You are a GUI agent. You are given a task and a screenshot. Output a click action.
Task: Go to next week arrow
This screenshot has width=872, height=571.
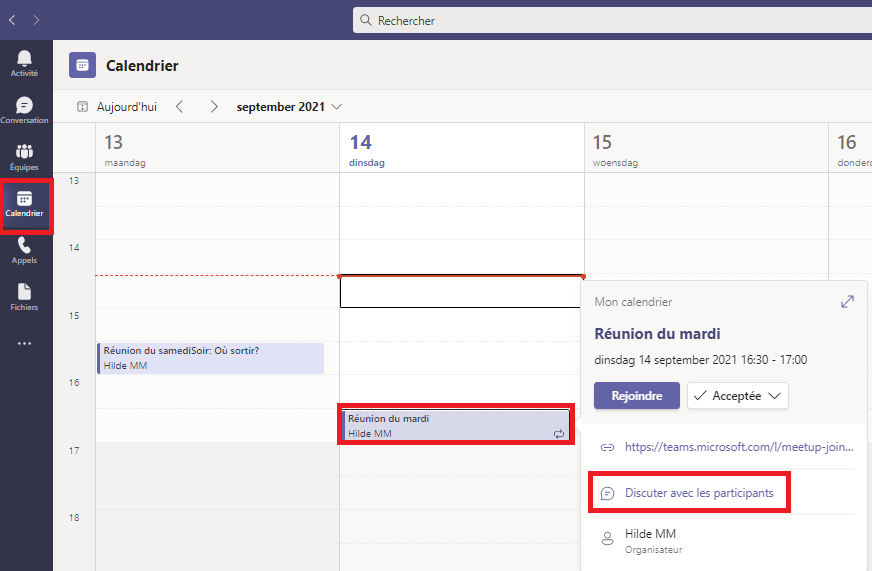[x=214, y=107]
